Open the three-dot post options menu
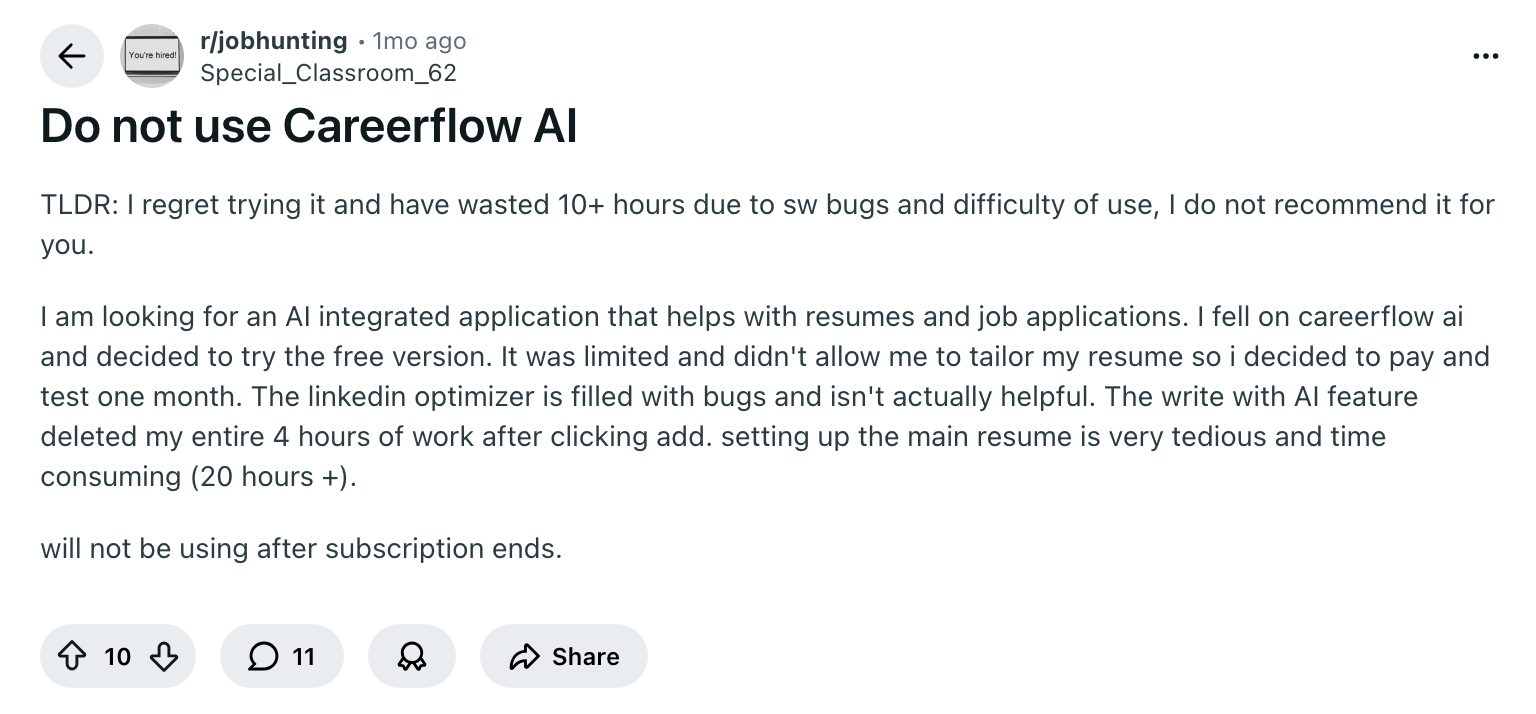This screenshot has width=1536, height=714. click(x=1486, y=56)
